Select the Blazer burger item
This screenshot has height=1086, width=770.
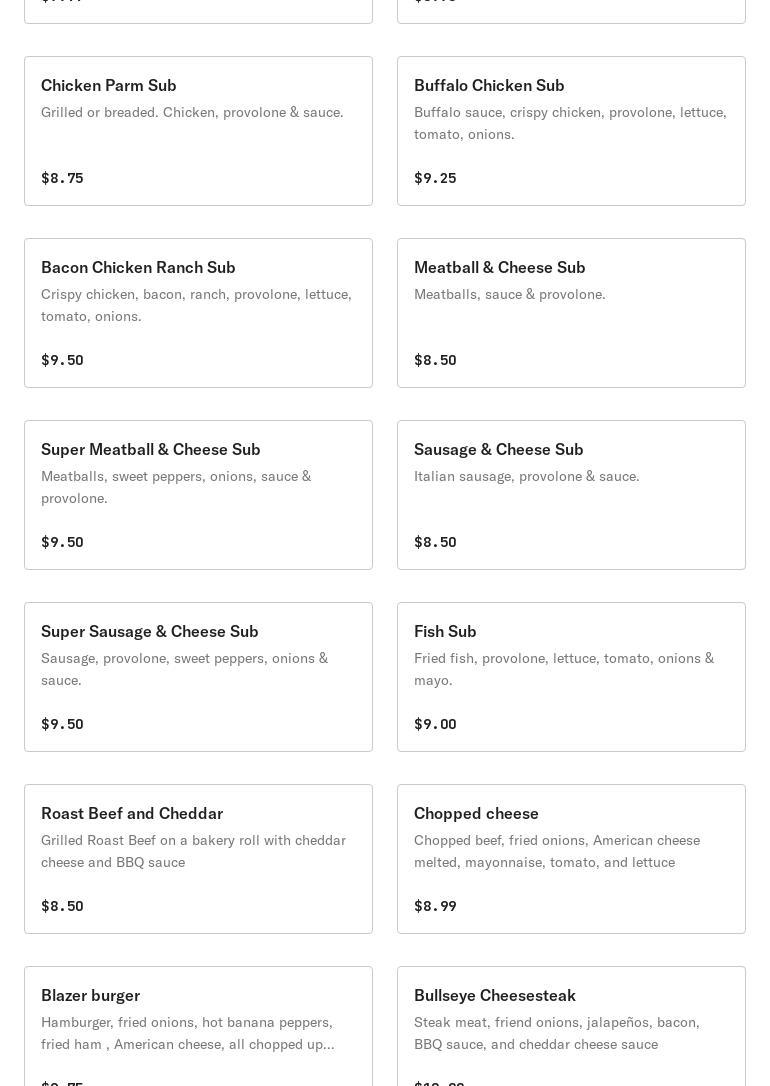[198, 1026]
